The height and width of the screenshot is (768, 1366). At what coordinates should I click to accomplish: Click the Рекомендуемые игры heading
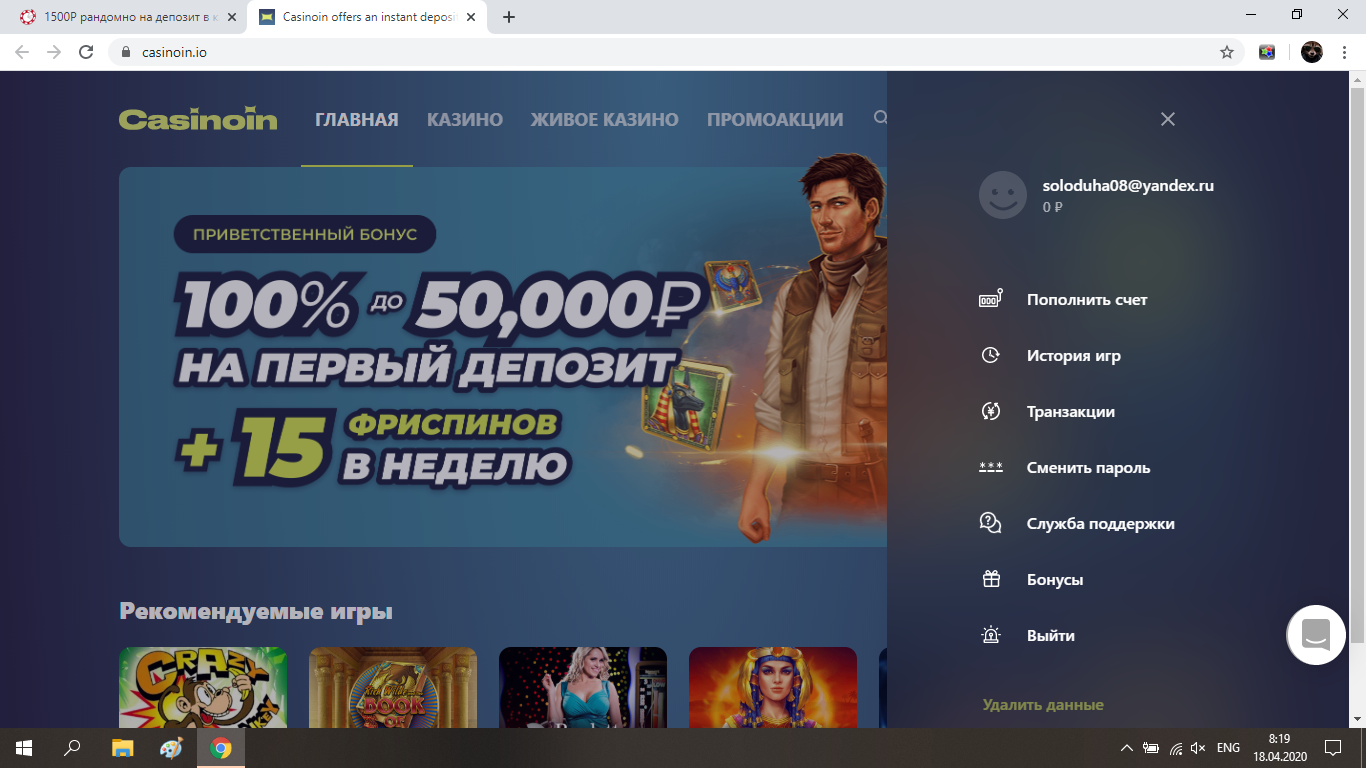pos(256,611)
